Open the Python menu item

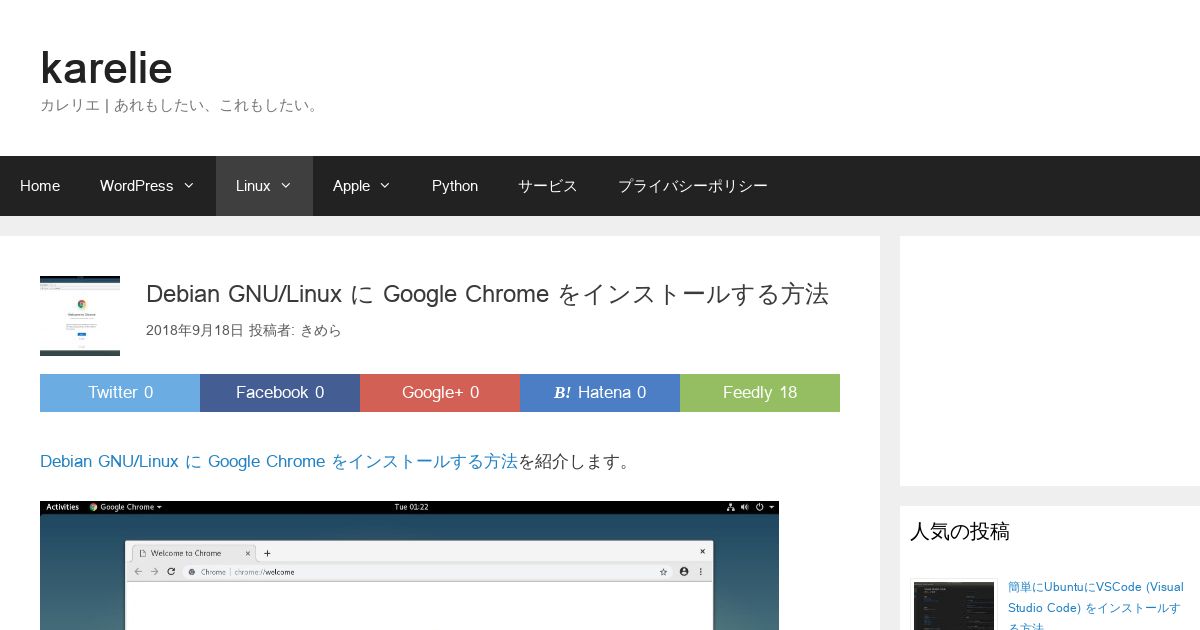tap(455, 186)
